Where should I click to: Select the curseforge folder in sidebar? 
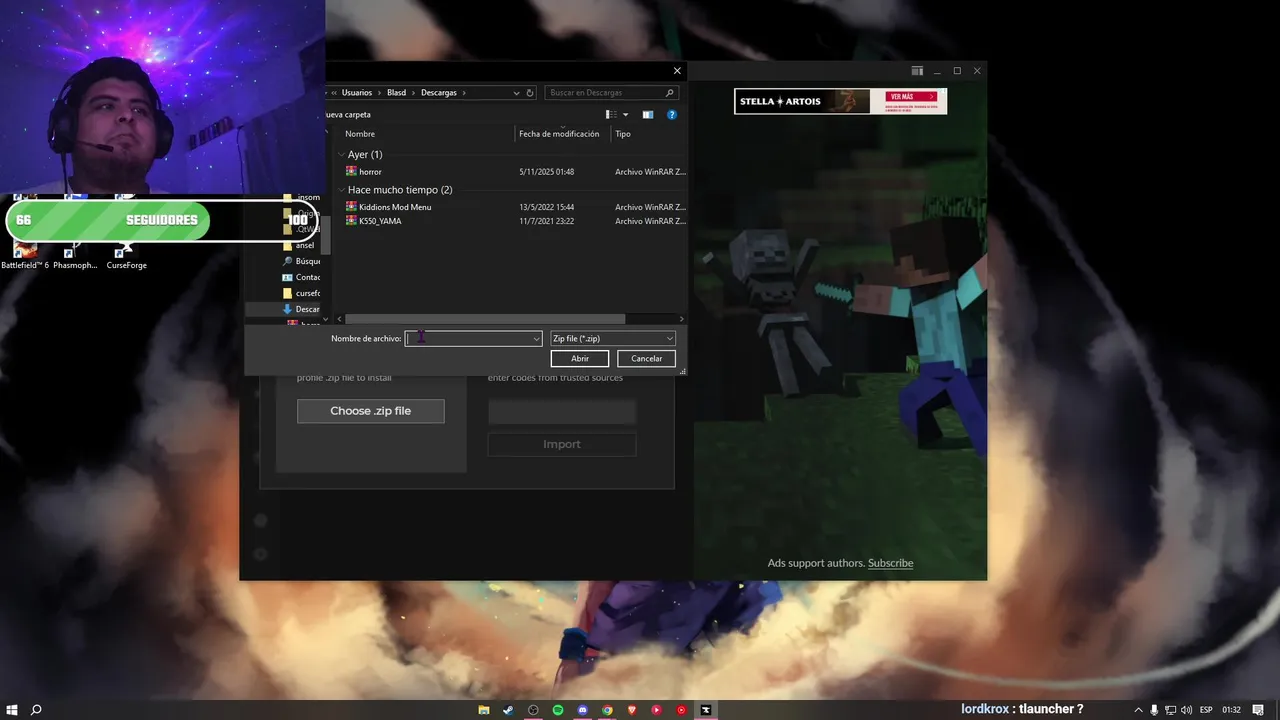(x=302, y=293)
